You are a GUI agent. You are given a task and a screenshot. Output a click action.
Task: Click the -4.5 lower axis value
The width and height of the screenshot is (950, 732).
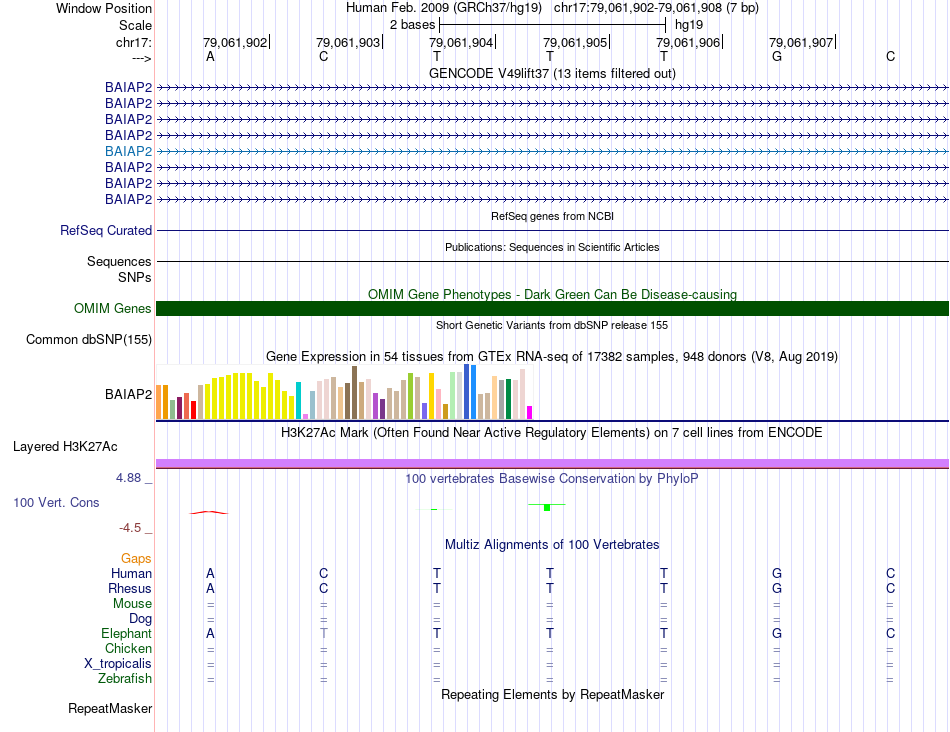[x=130, y=528]
